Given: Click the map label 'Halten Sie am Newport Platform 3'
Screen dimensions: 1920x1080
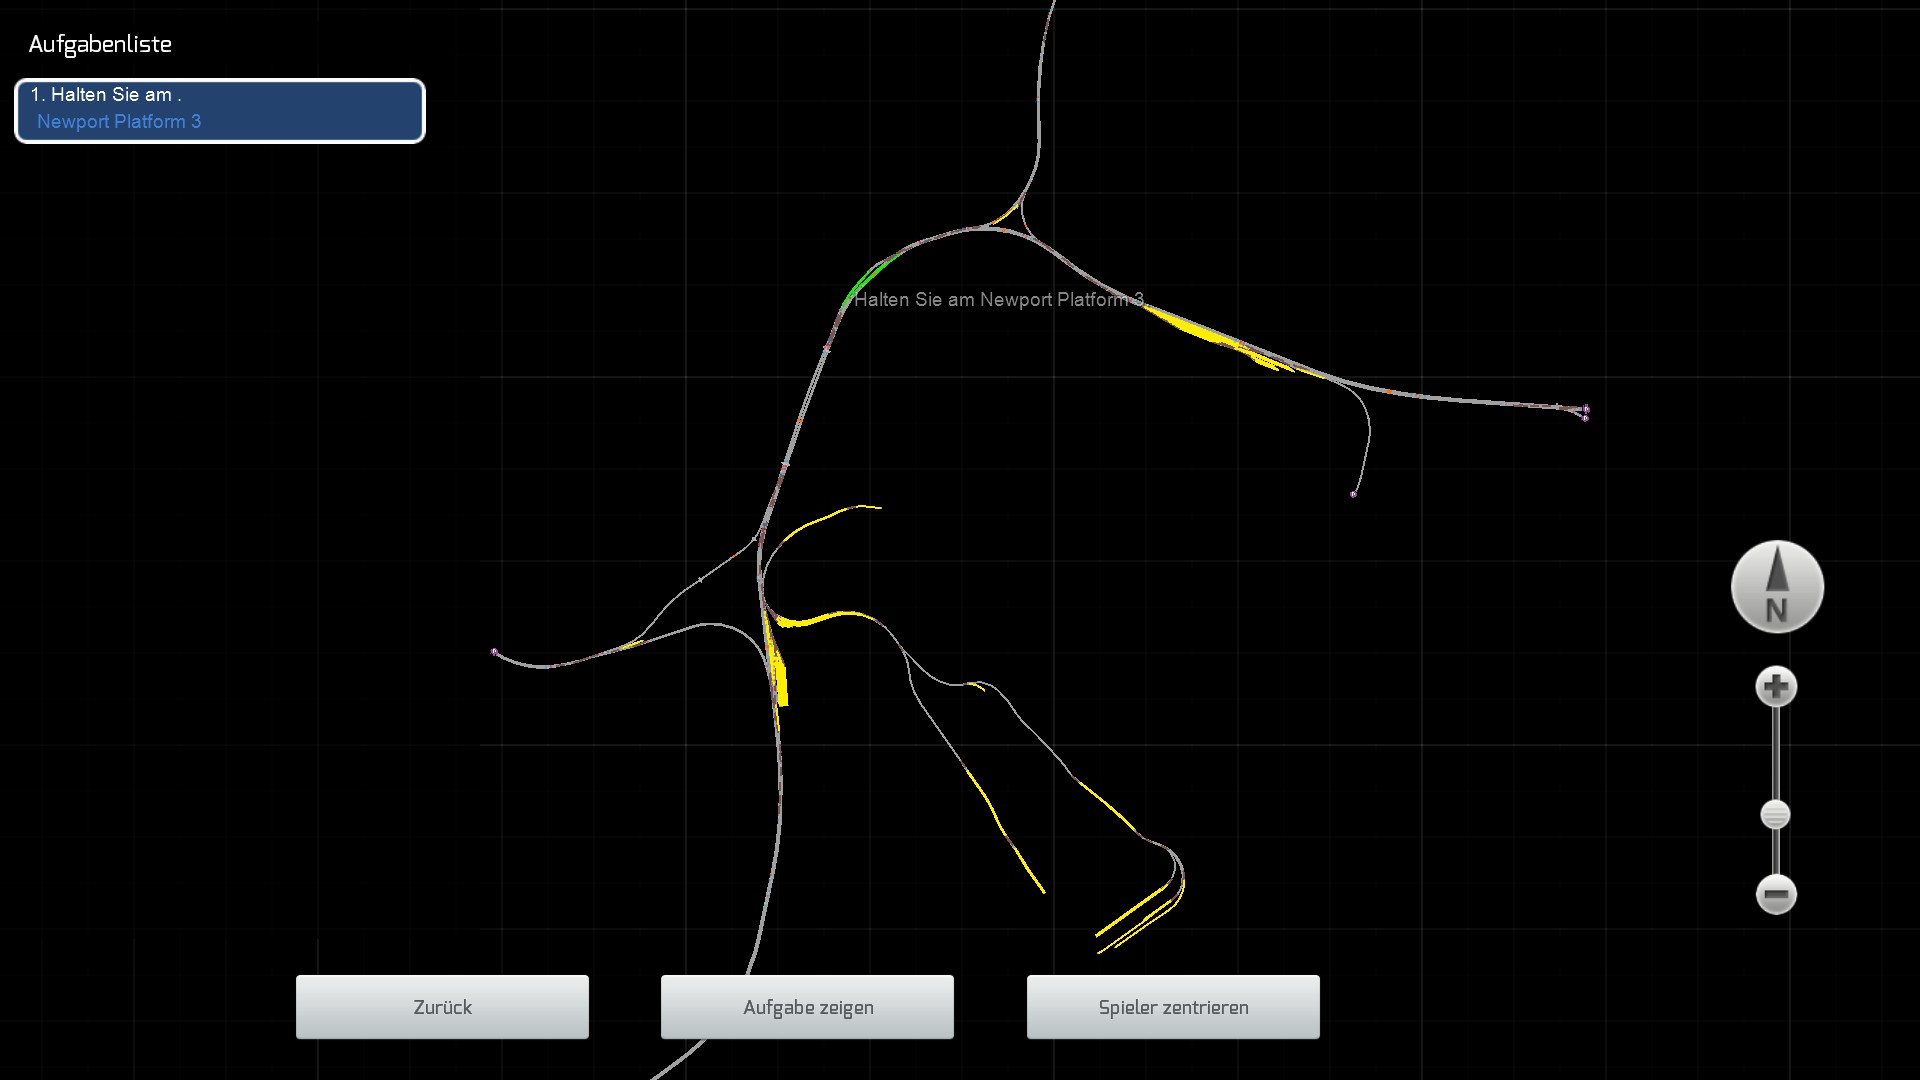Looking at the screenshot, I should point(998,300).
